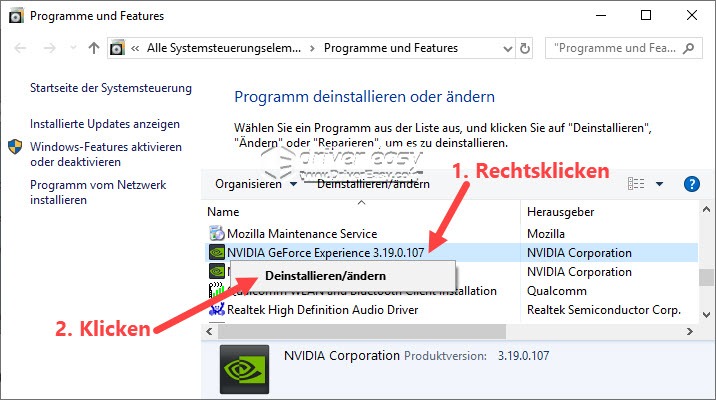Go back using the Back arrow
Image resolution: width=716 pixels, height=400 pixels.
(x=21, y=48)
